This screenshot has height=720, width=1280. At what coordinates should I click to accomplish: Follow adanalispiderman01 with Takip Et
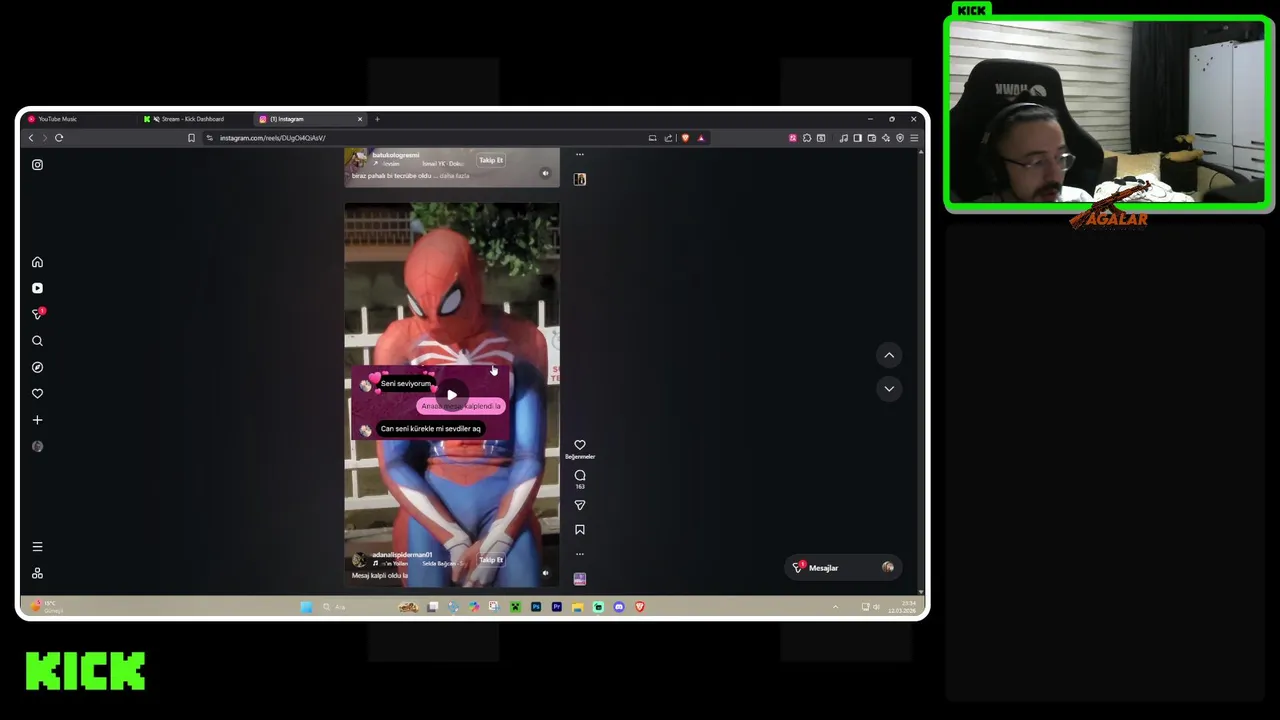[x=490, y=560]
